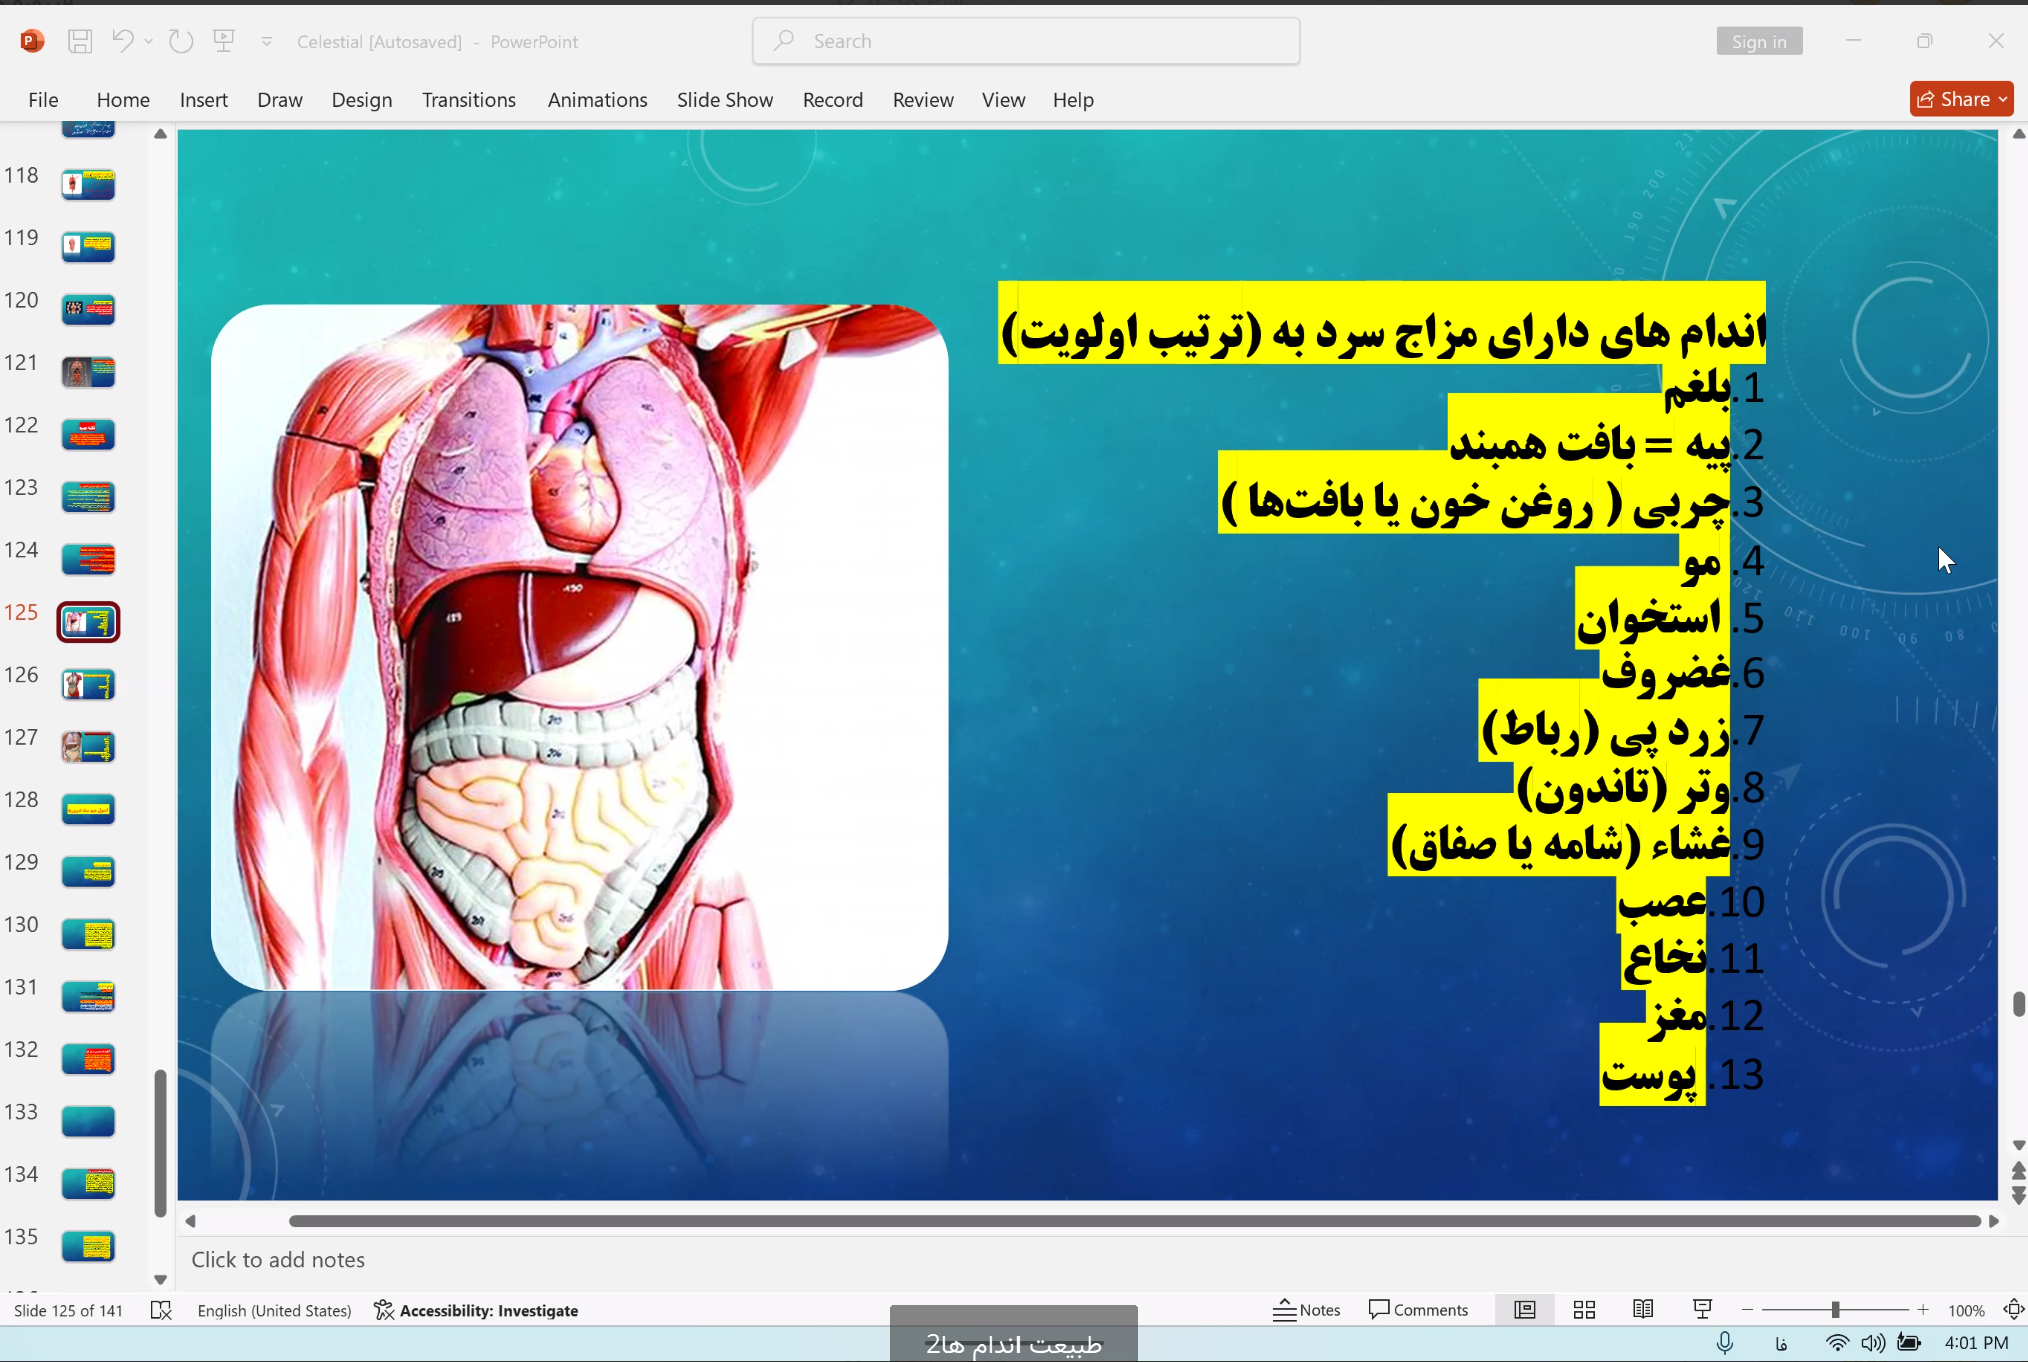The image size is (2028, 1362).
Task: Open Customize Quick Access Toolbar dropdown
Action: click(x=267, y=41)
